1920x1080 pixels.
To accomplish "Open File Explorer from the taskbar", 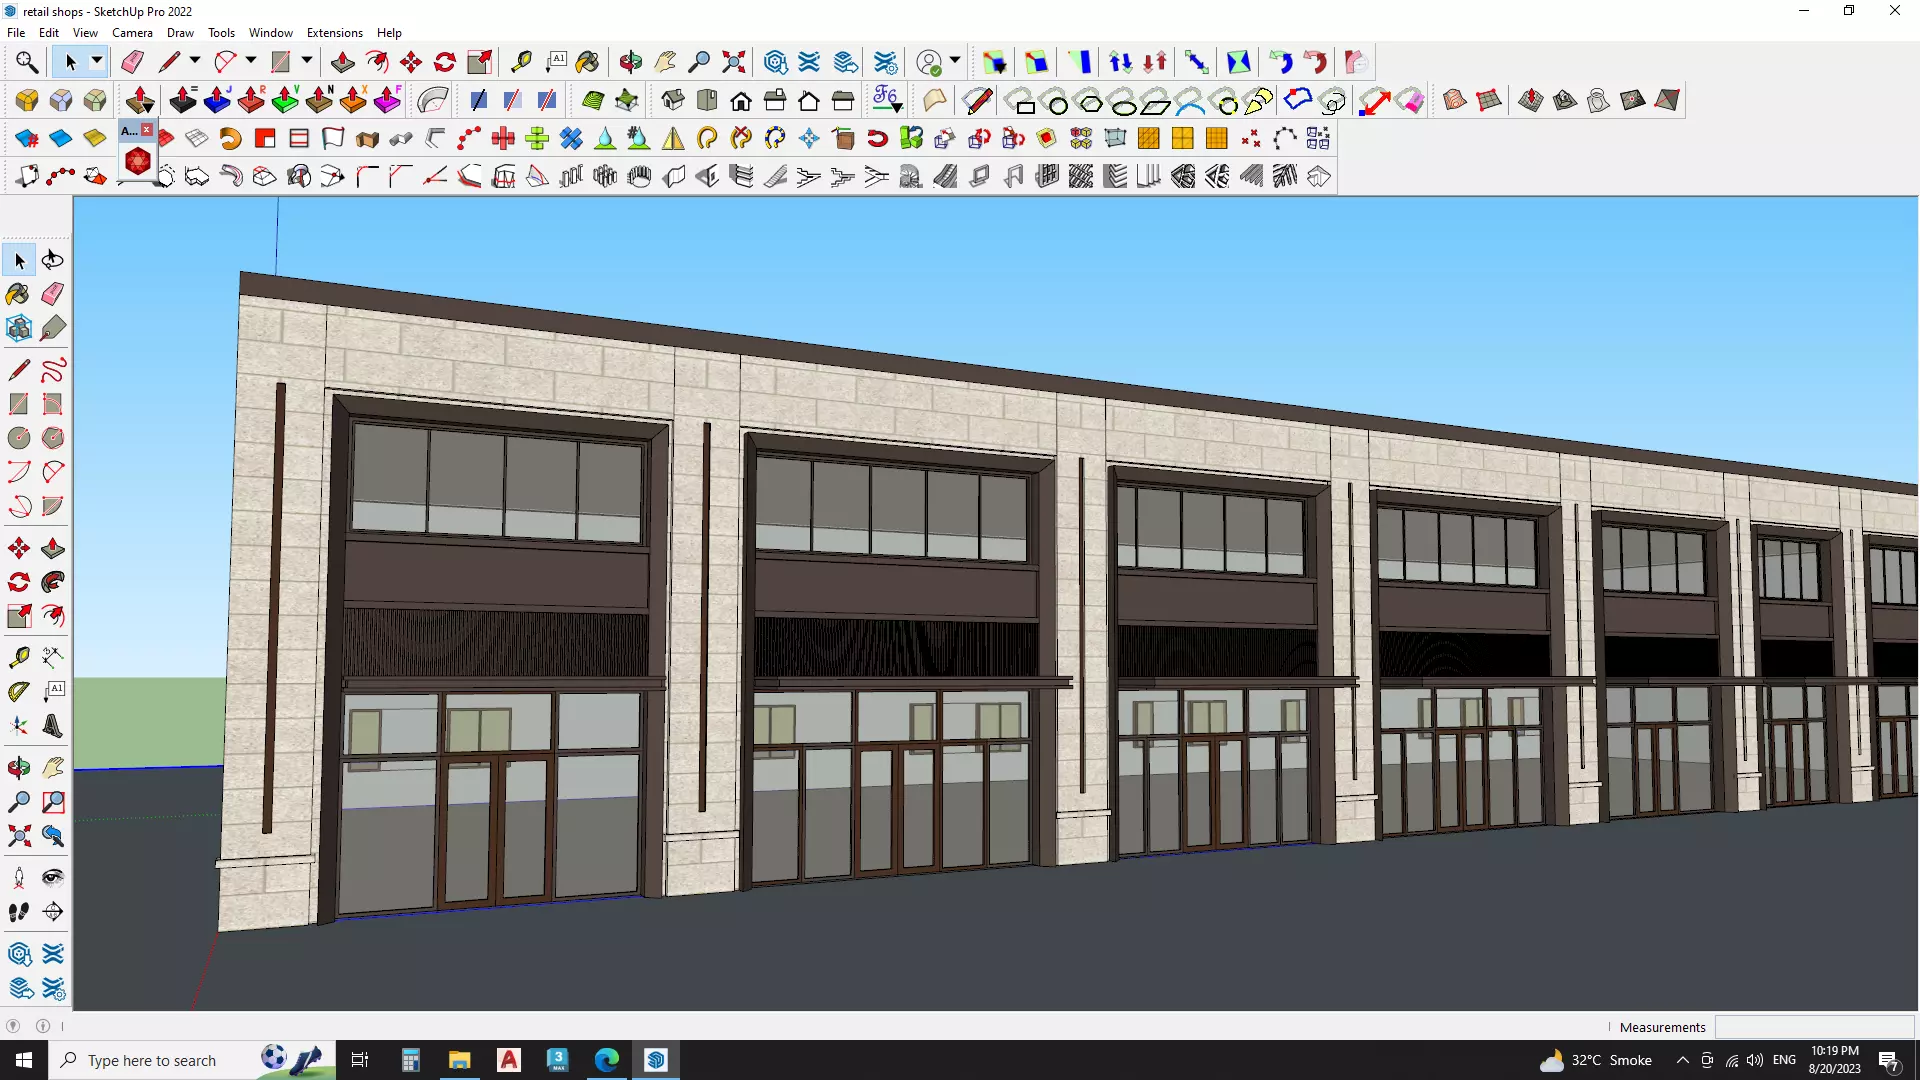I will tap(459, 1060).
